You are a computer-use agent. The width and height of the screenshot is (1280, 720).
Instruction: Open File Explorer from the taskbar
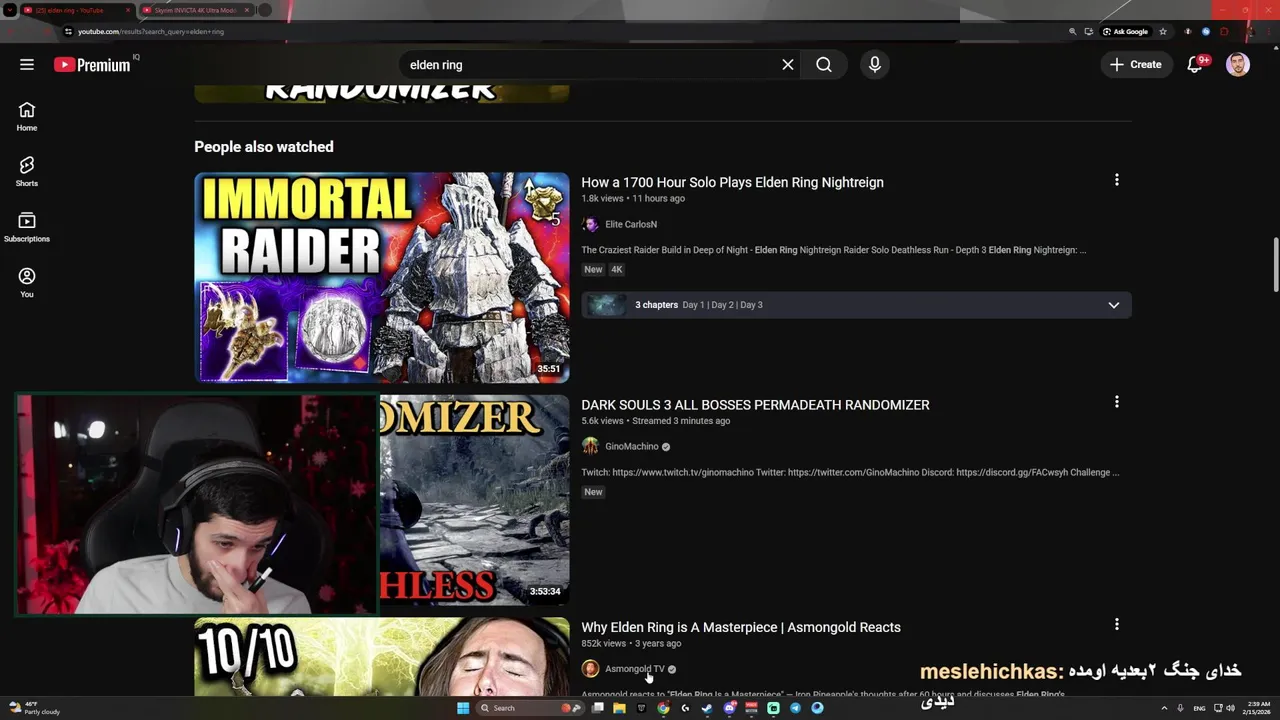[x=619, y=708]
